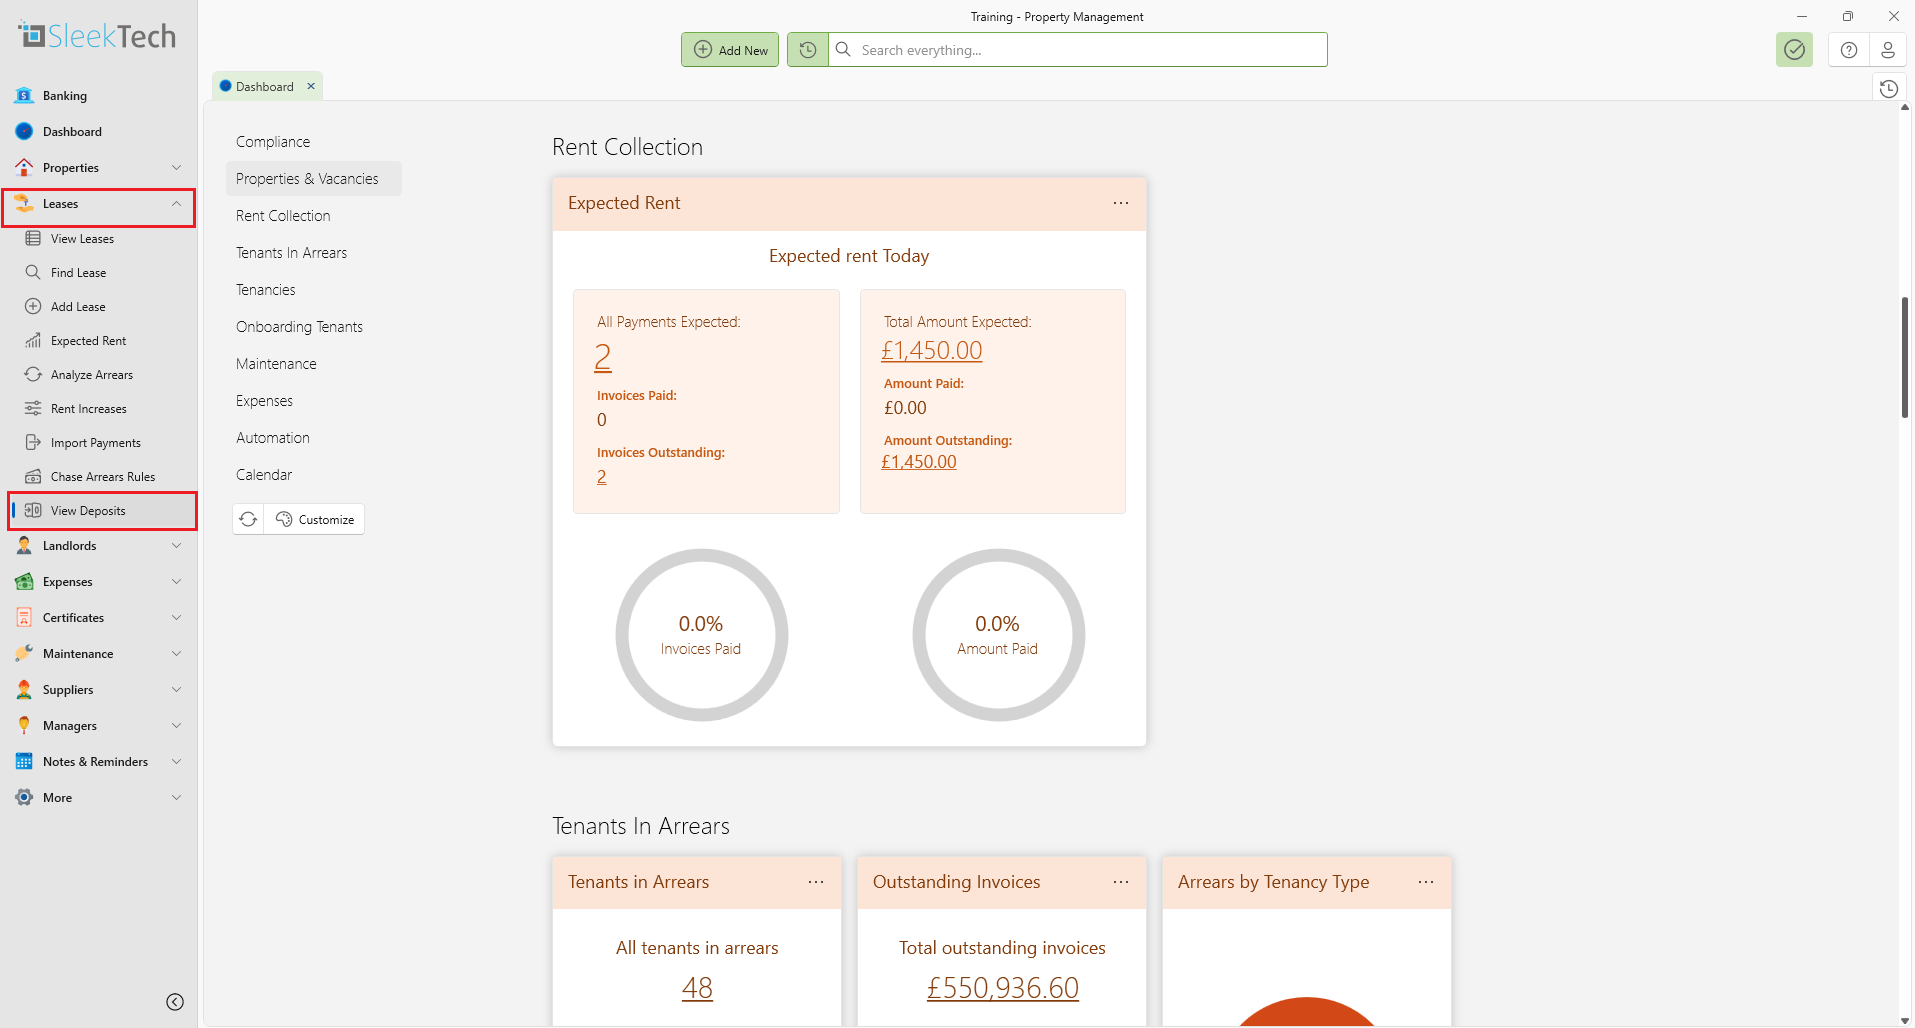Image resolution: width=1915 pixels, height=1028 pixels.
Task: Click the vertical scrollbar thumb
Action: pos(1905,358)
